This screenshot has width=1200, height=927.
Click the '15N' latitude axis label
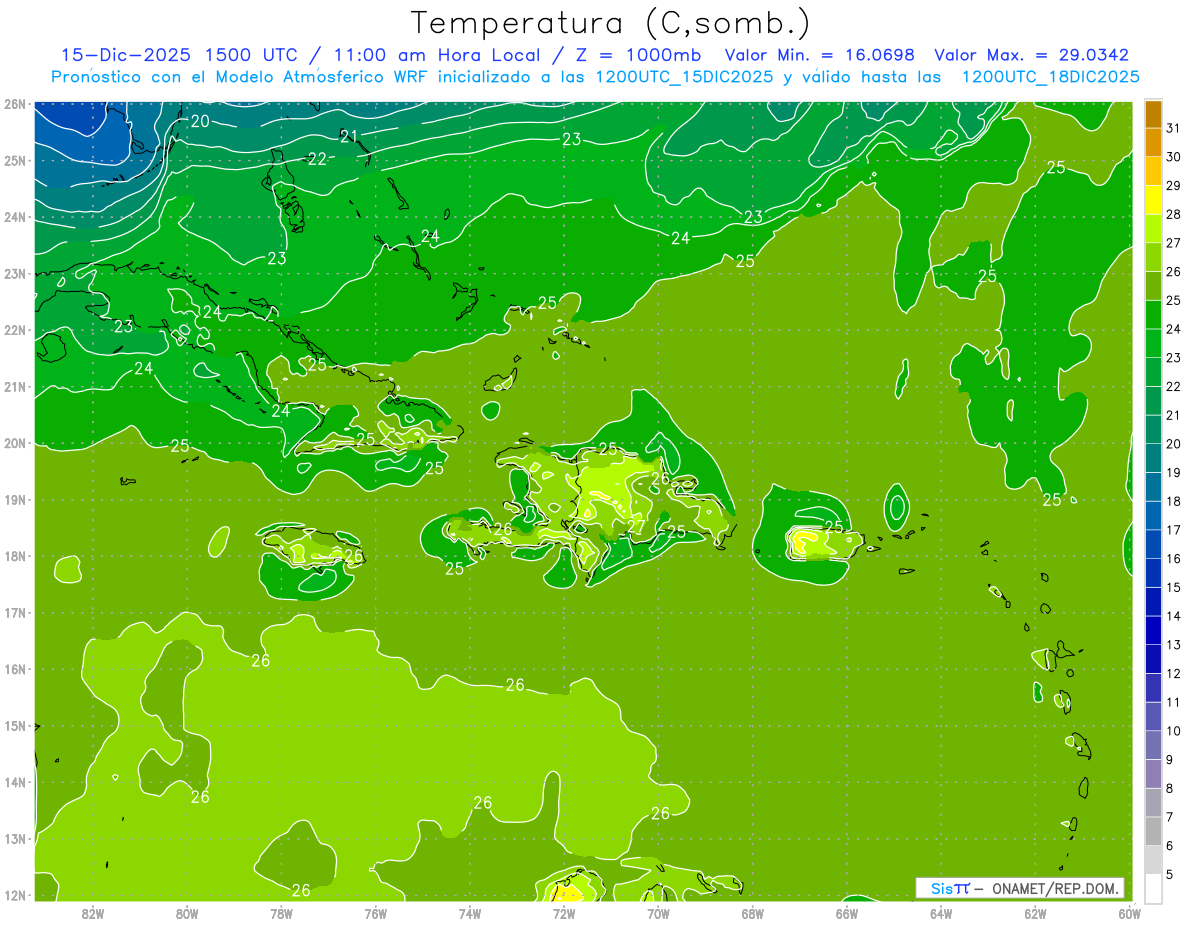tap(15, 725)
